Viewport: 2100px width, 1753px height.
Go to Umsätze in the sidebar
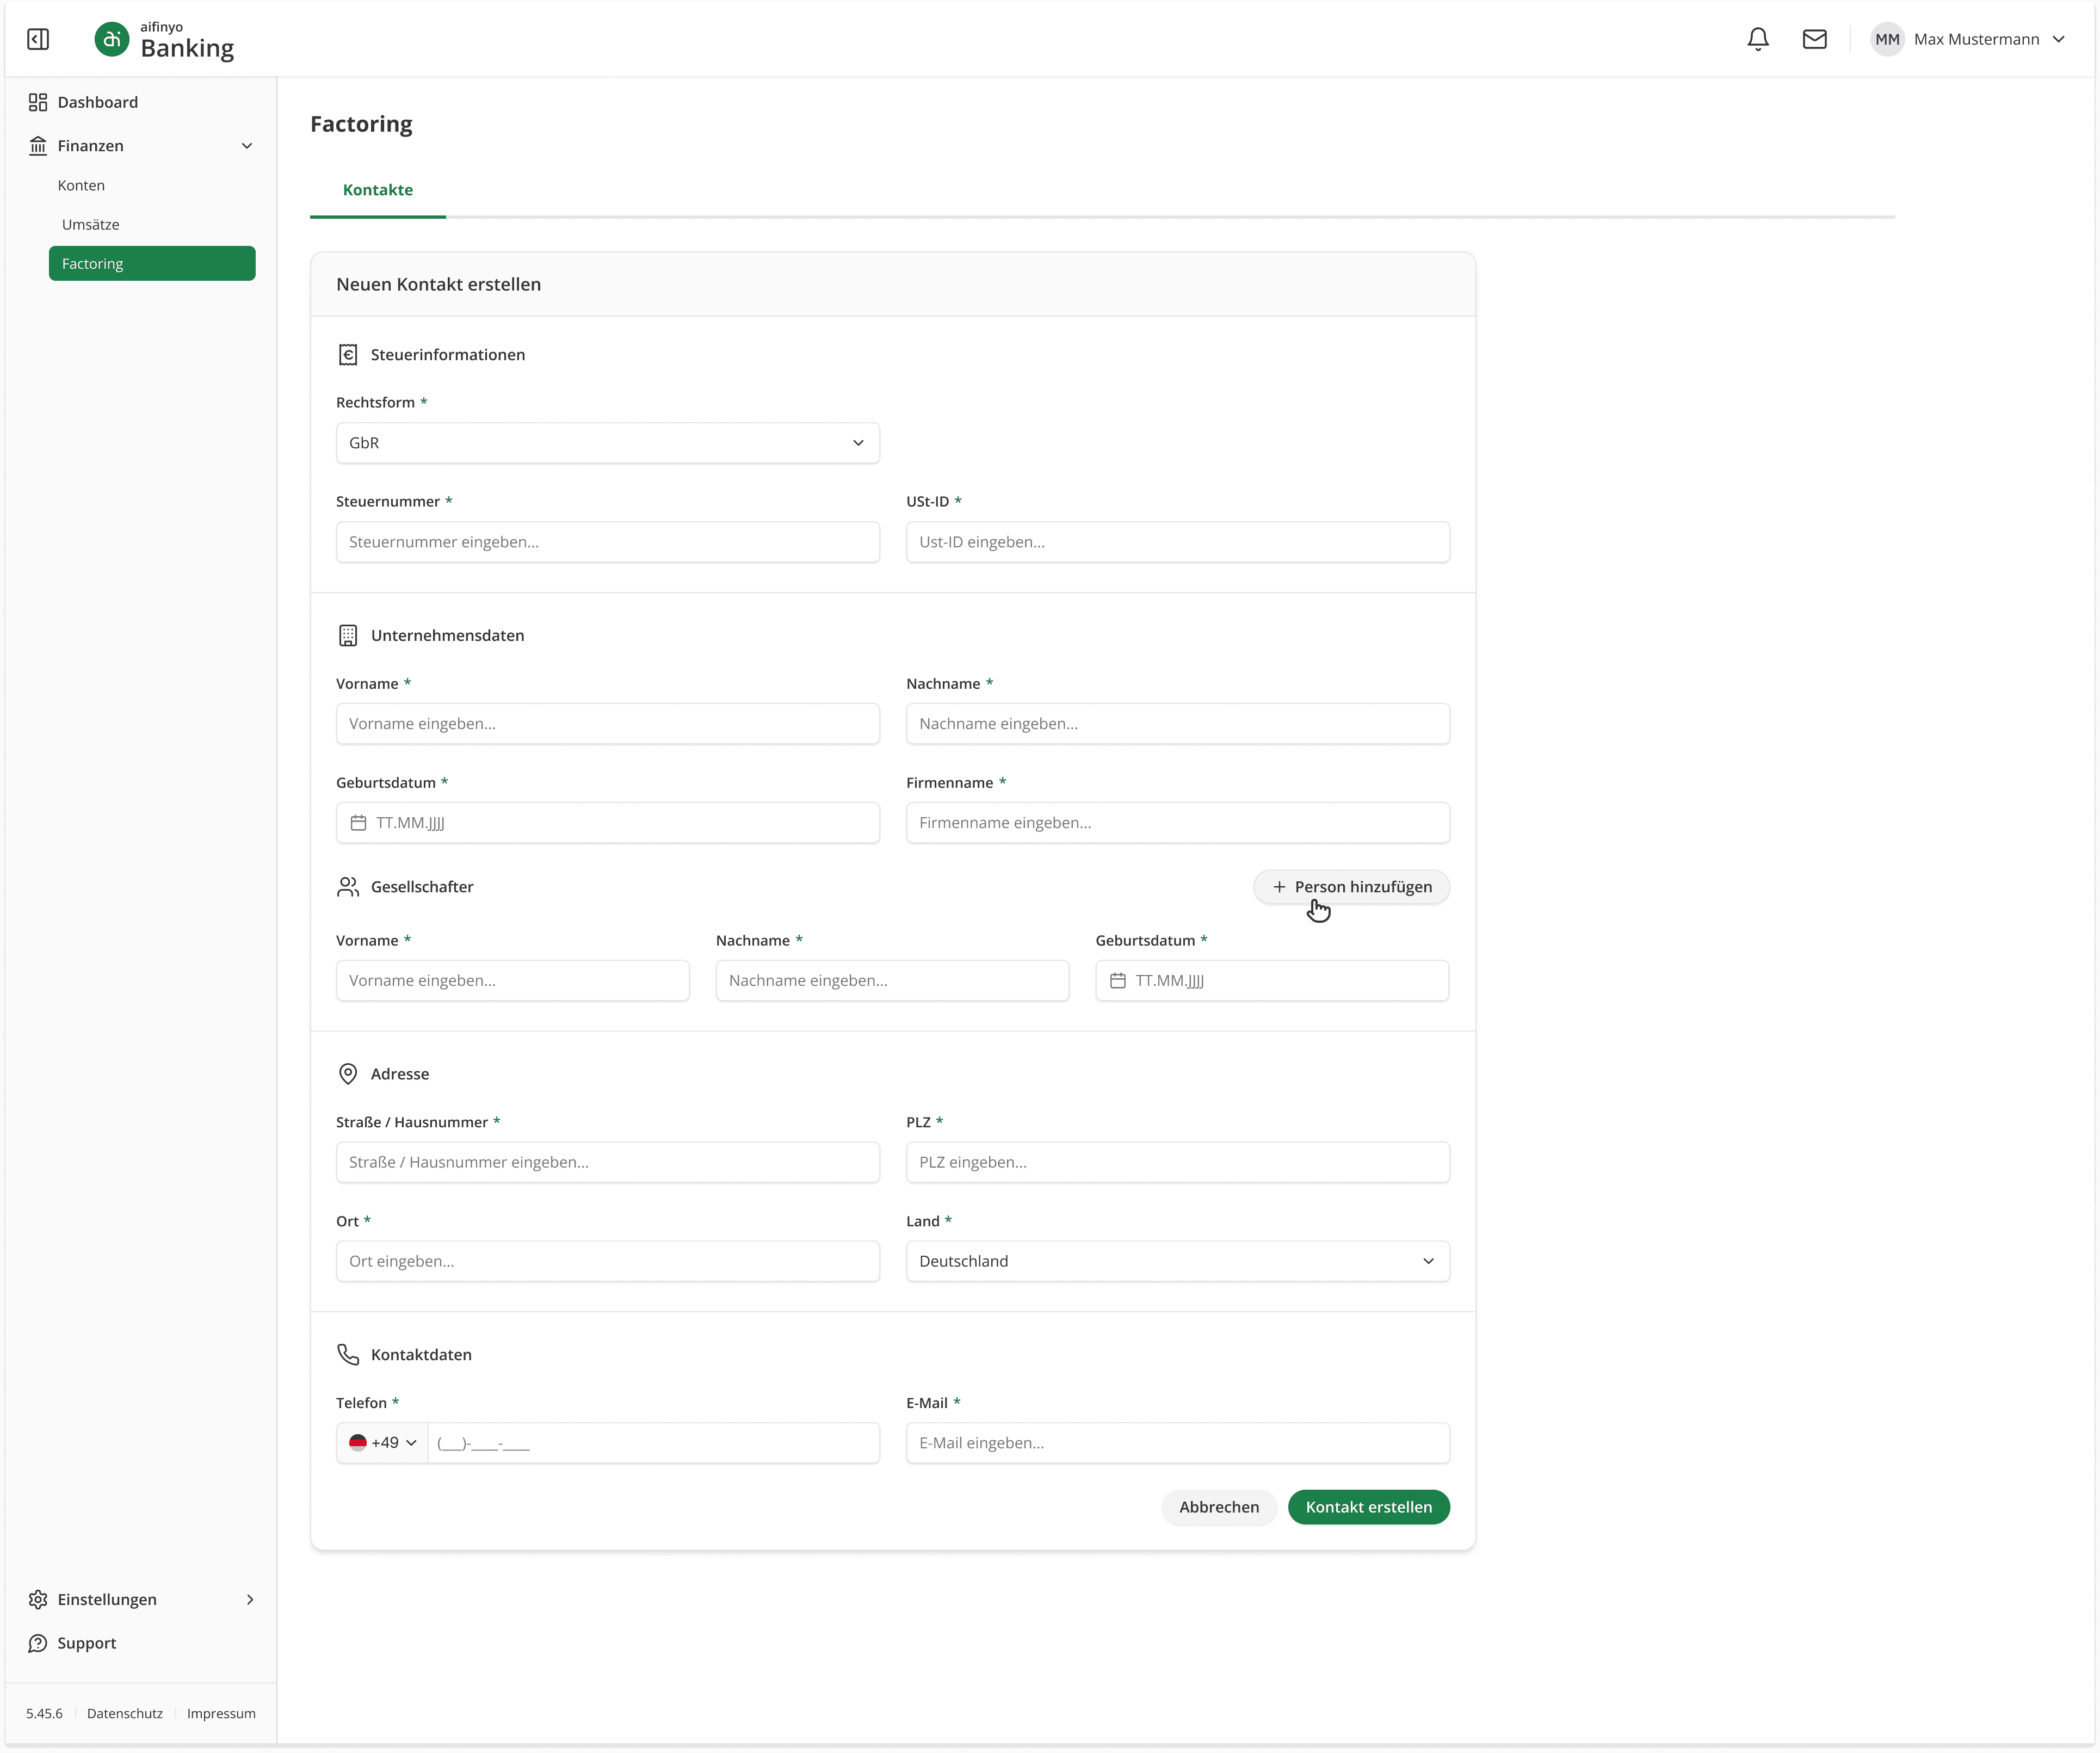pyautogui.click(x=90, y=225)
